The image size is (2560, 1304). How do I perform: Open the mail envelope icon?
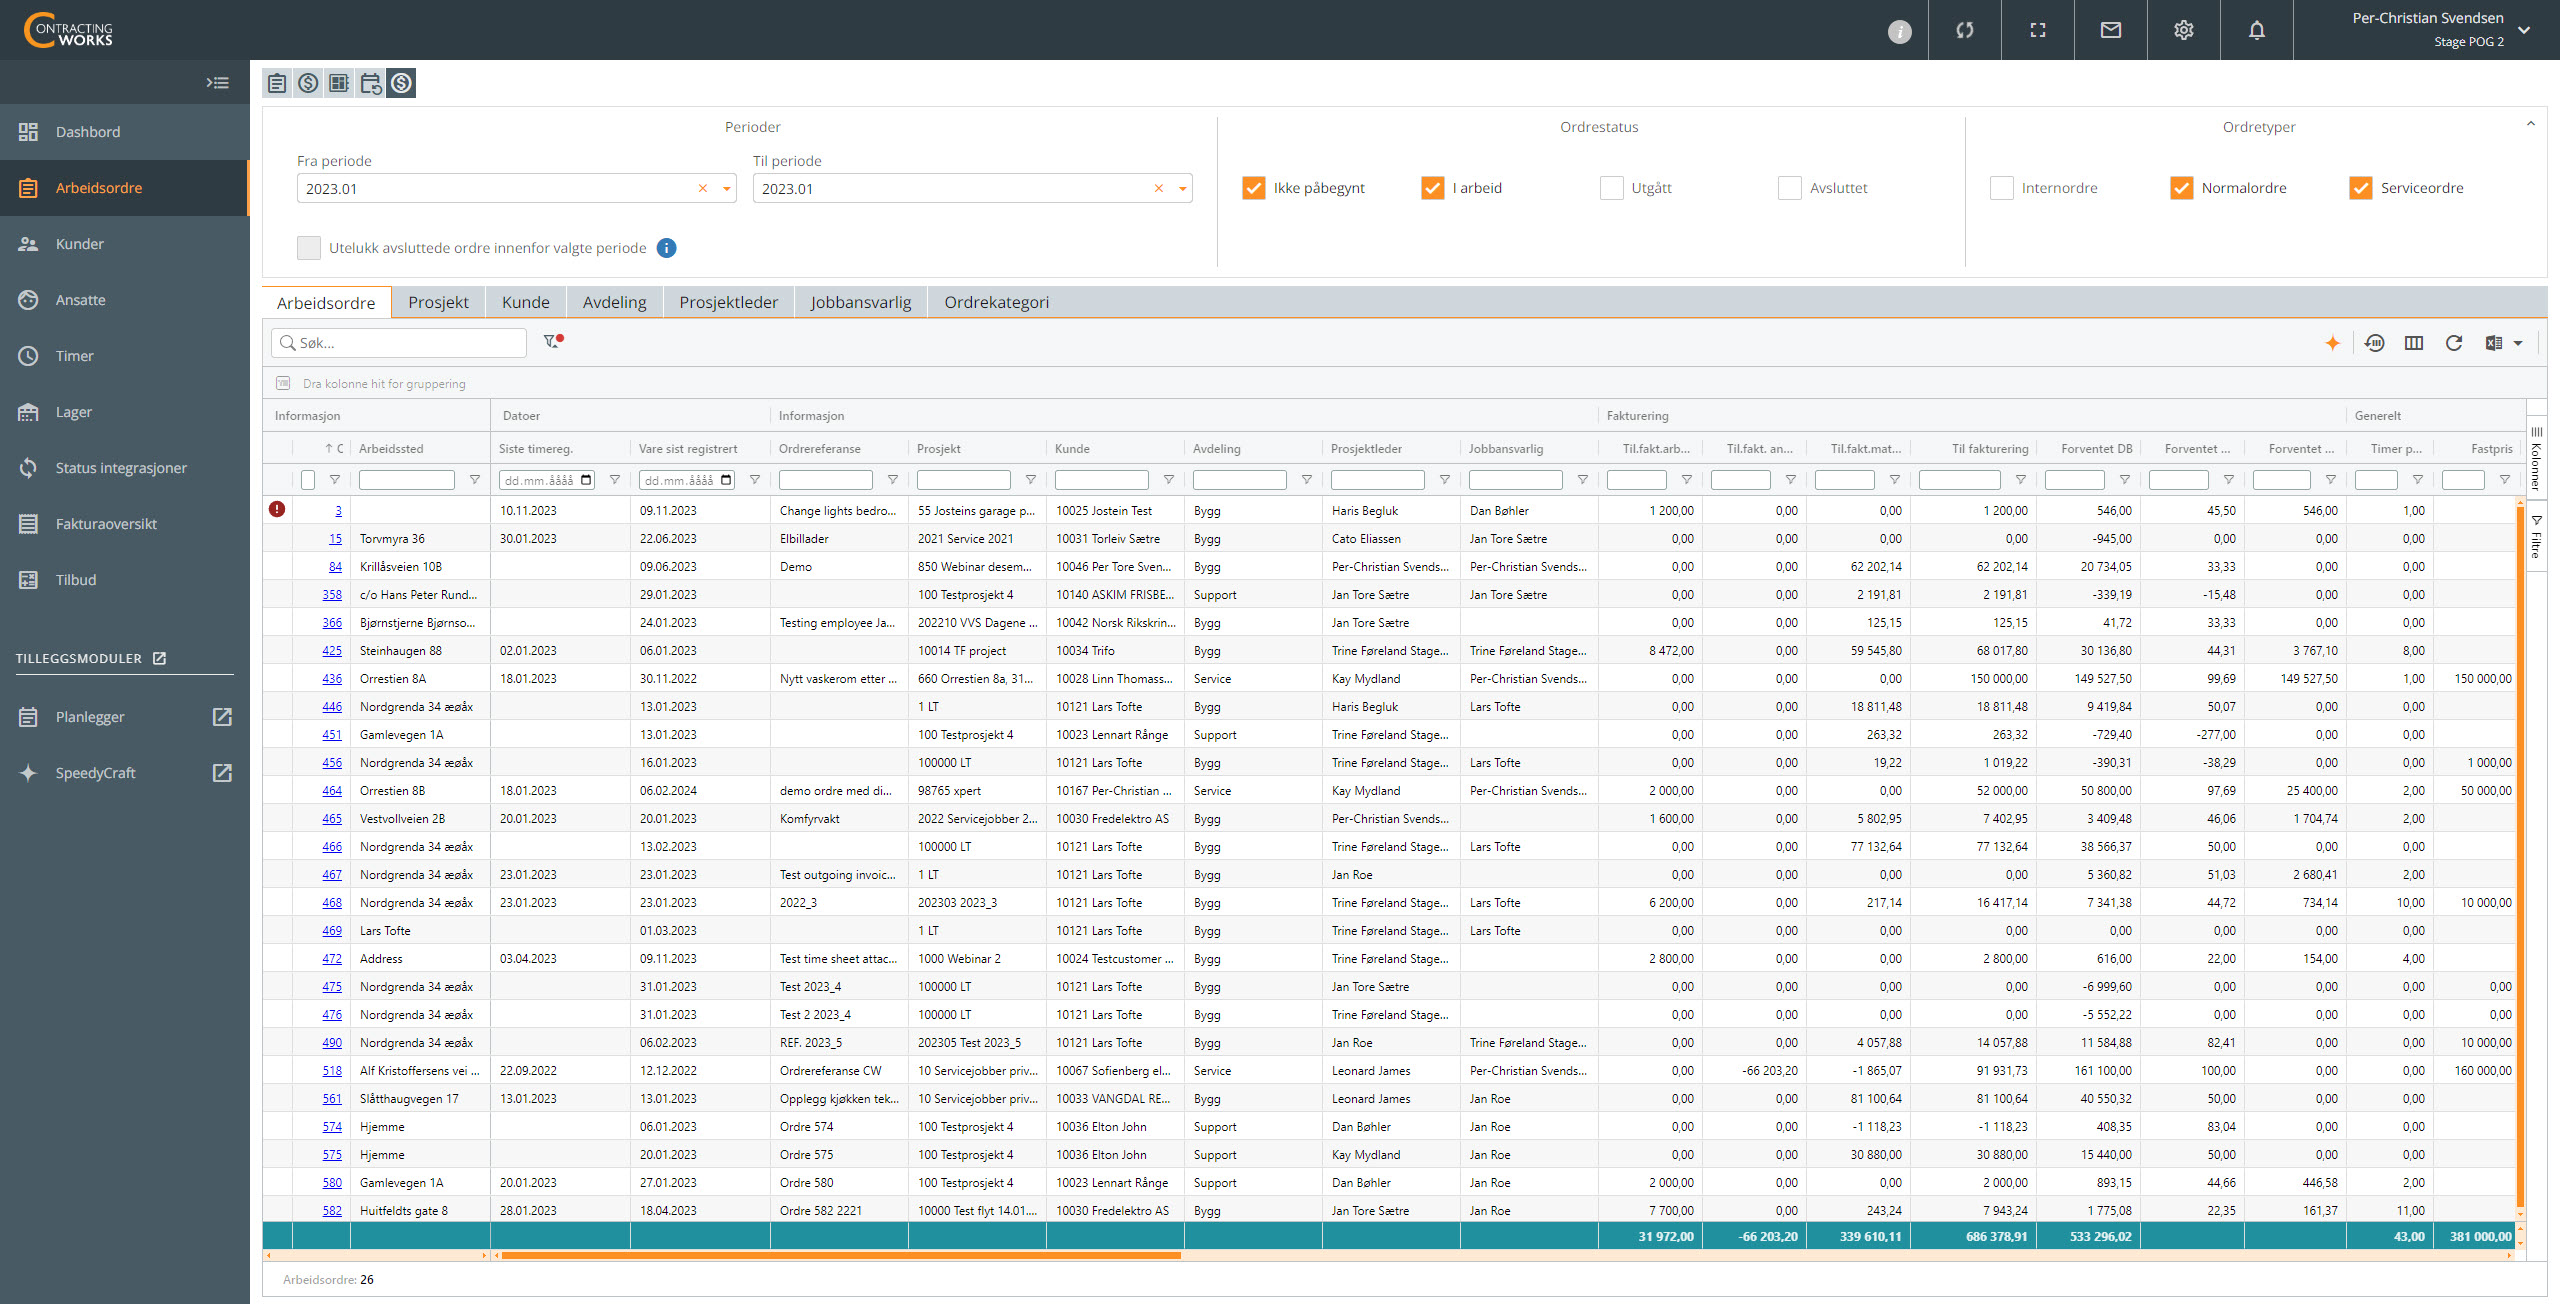pos(2111,30)
